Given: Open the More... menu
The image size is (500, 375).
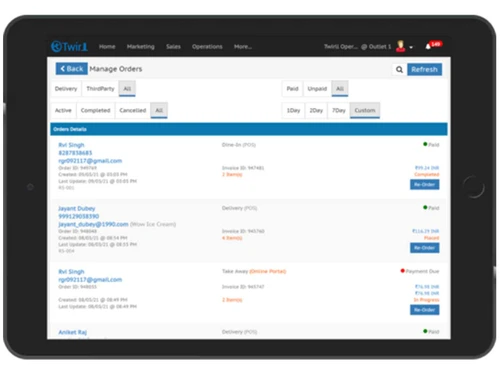Looking at the screenshot, I should tap(243, 47).
